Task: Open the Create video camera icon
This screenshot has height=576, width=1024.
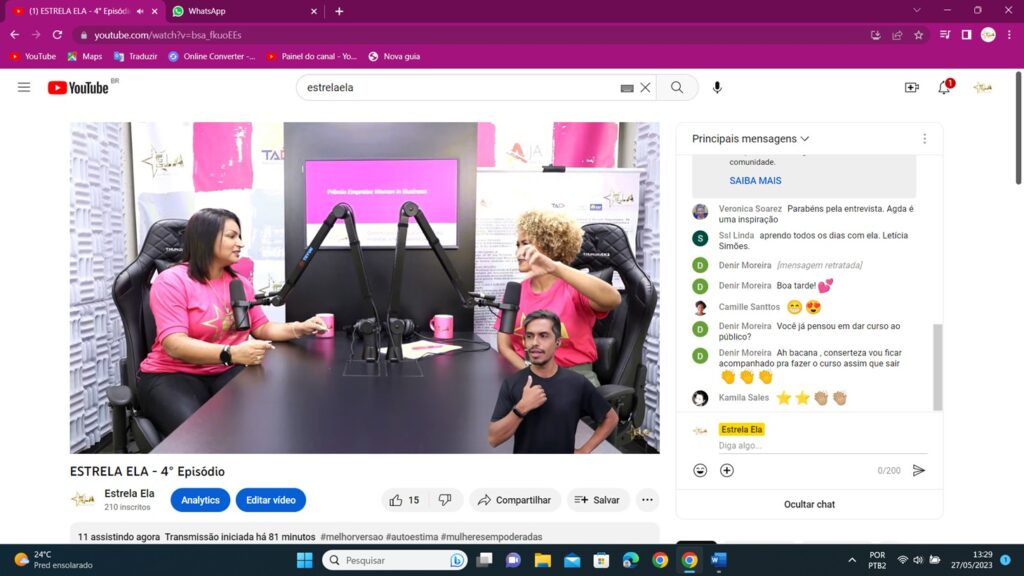Action: pos(911,88)
